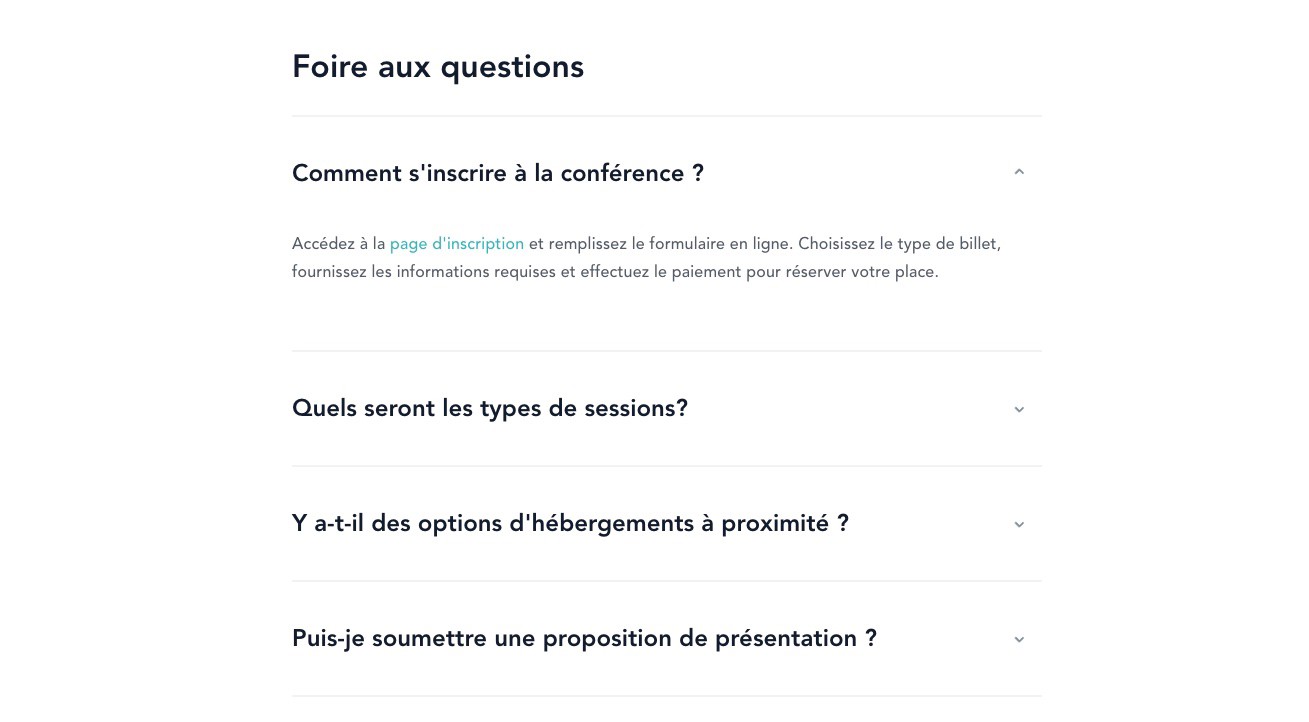Image resolution: width=1309 pixels, height=722 pixels.
Task: Click the word "conférence" in the first question
Action: (x=622, y=173)
